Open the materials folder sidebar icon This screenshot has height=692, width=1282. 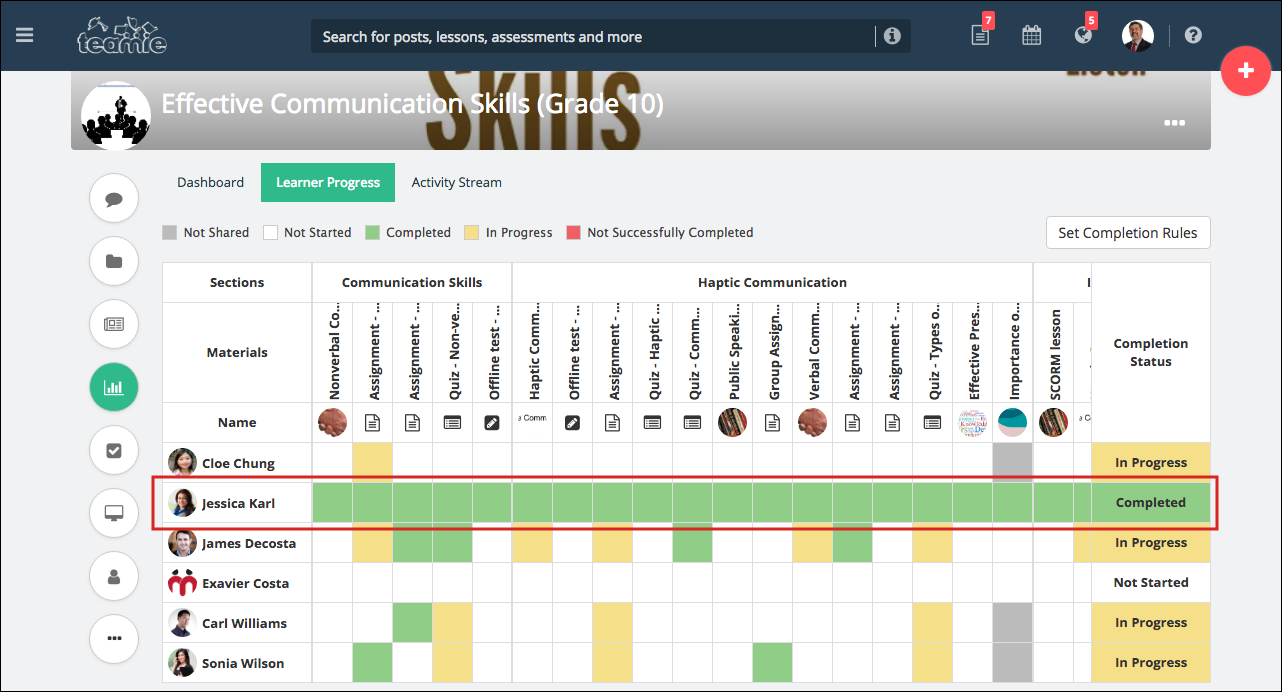[x=114, y=261]
